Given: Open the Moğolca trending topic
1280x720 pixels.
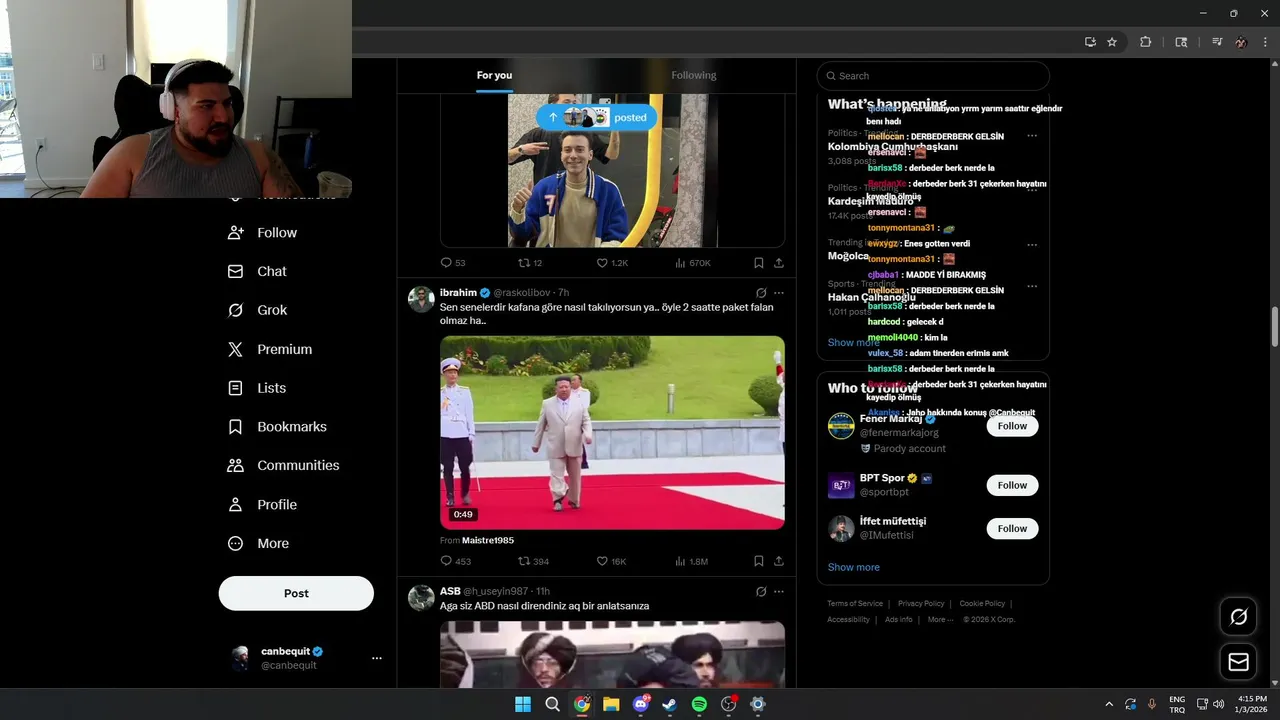Looking at the screenshot, I should (x=848, y=256).
